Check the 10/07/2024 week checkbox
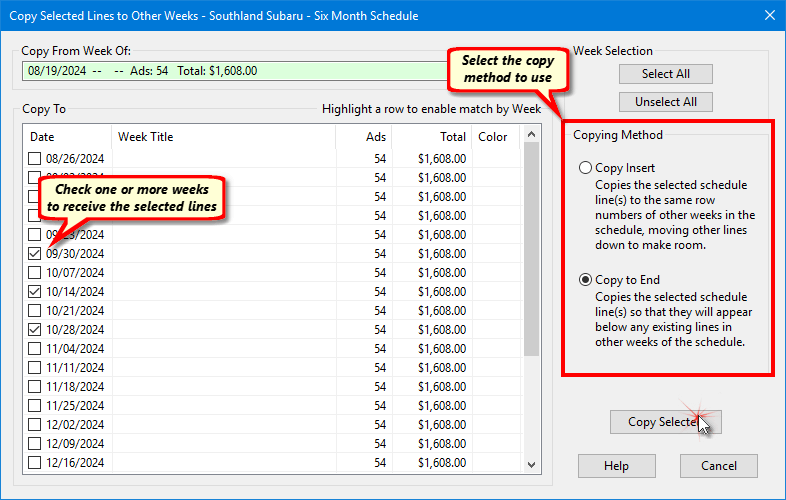Image resolution: width=786 pixels, height=500 pixels. pos(34,273)
